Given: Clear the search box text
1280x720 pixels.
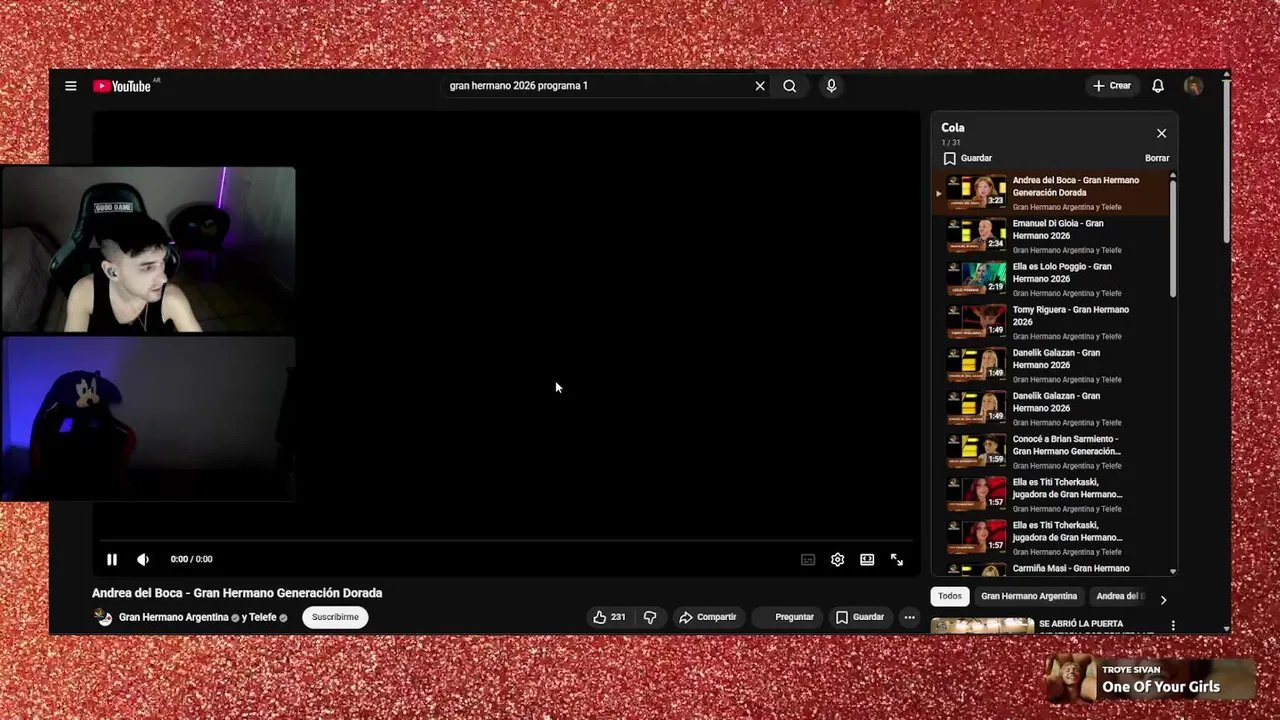Looking at the screenshot, I should (760, 86).
